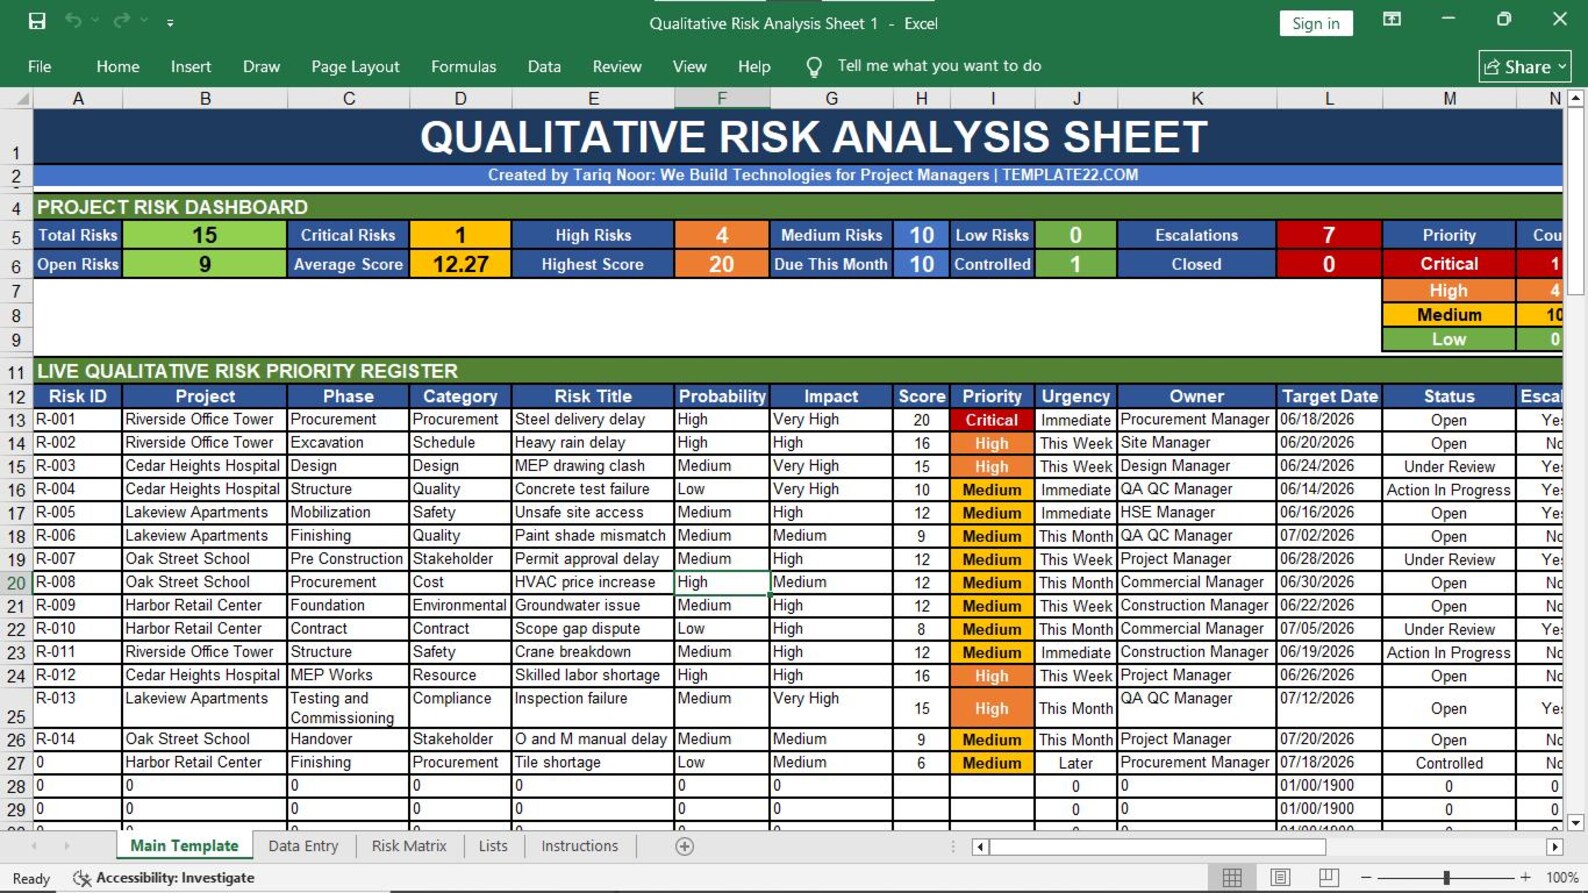Open the File menu
Viewport: 1588px width, 893px height.
pos(40,67)
